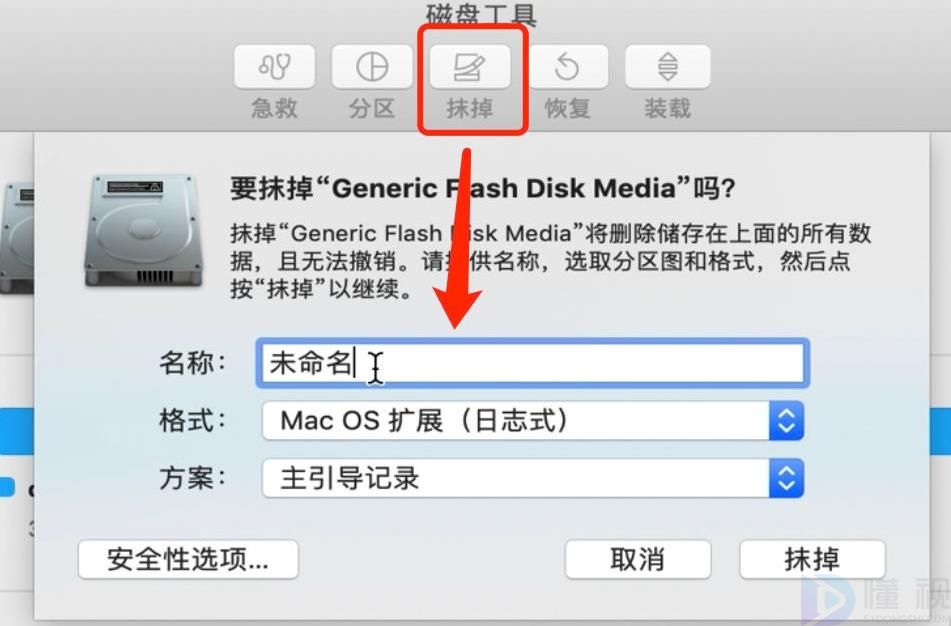Click the 急救 label in the toolbar
The height and width of the screenshot is (626, 951).
[275, 109]
